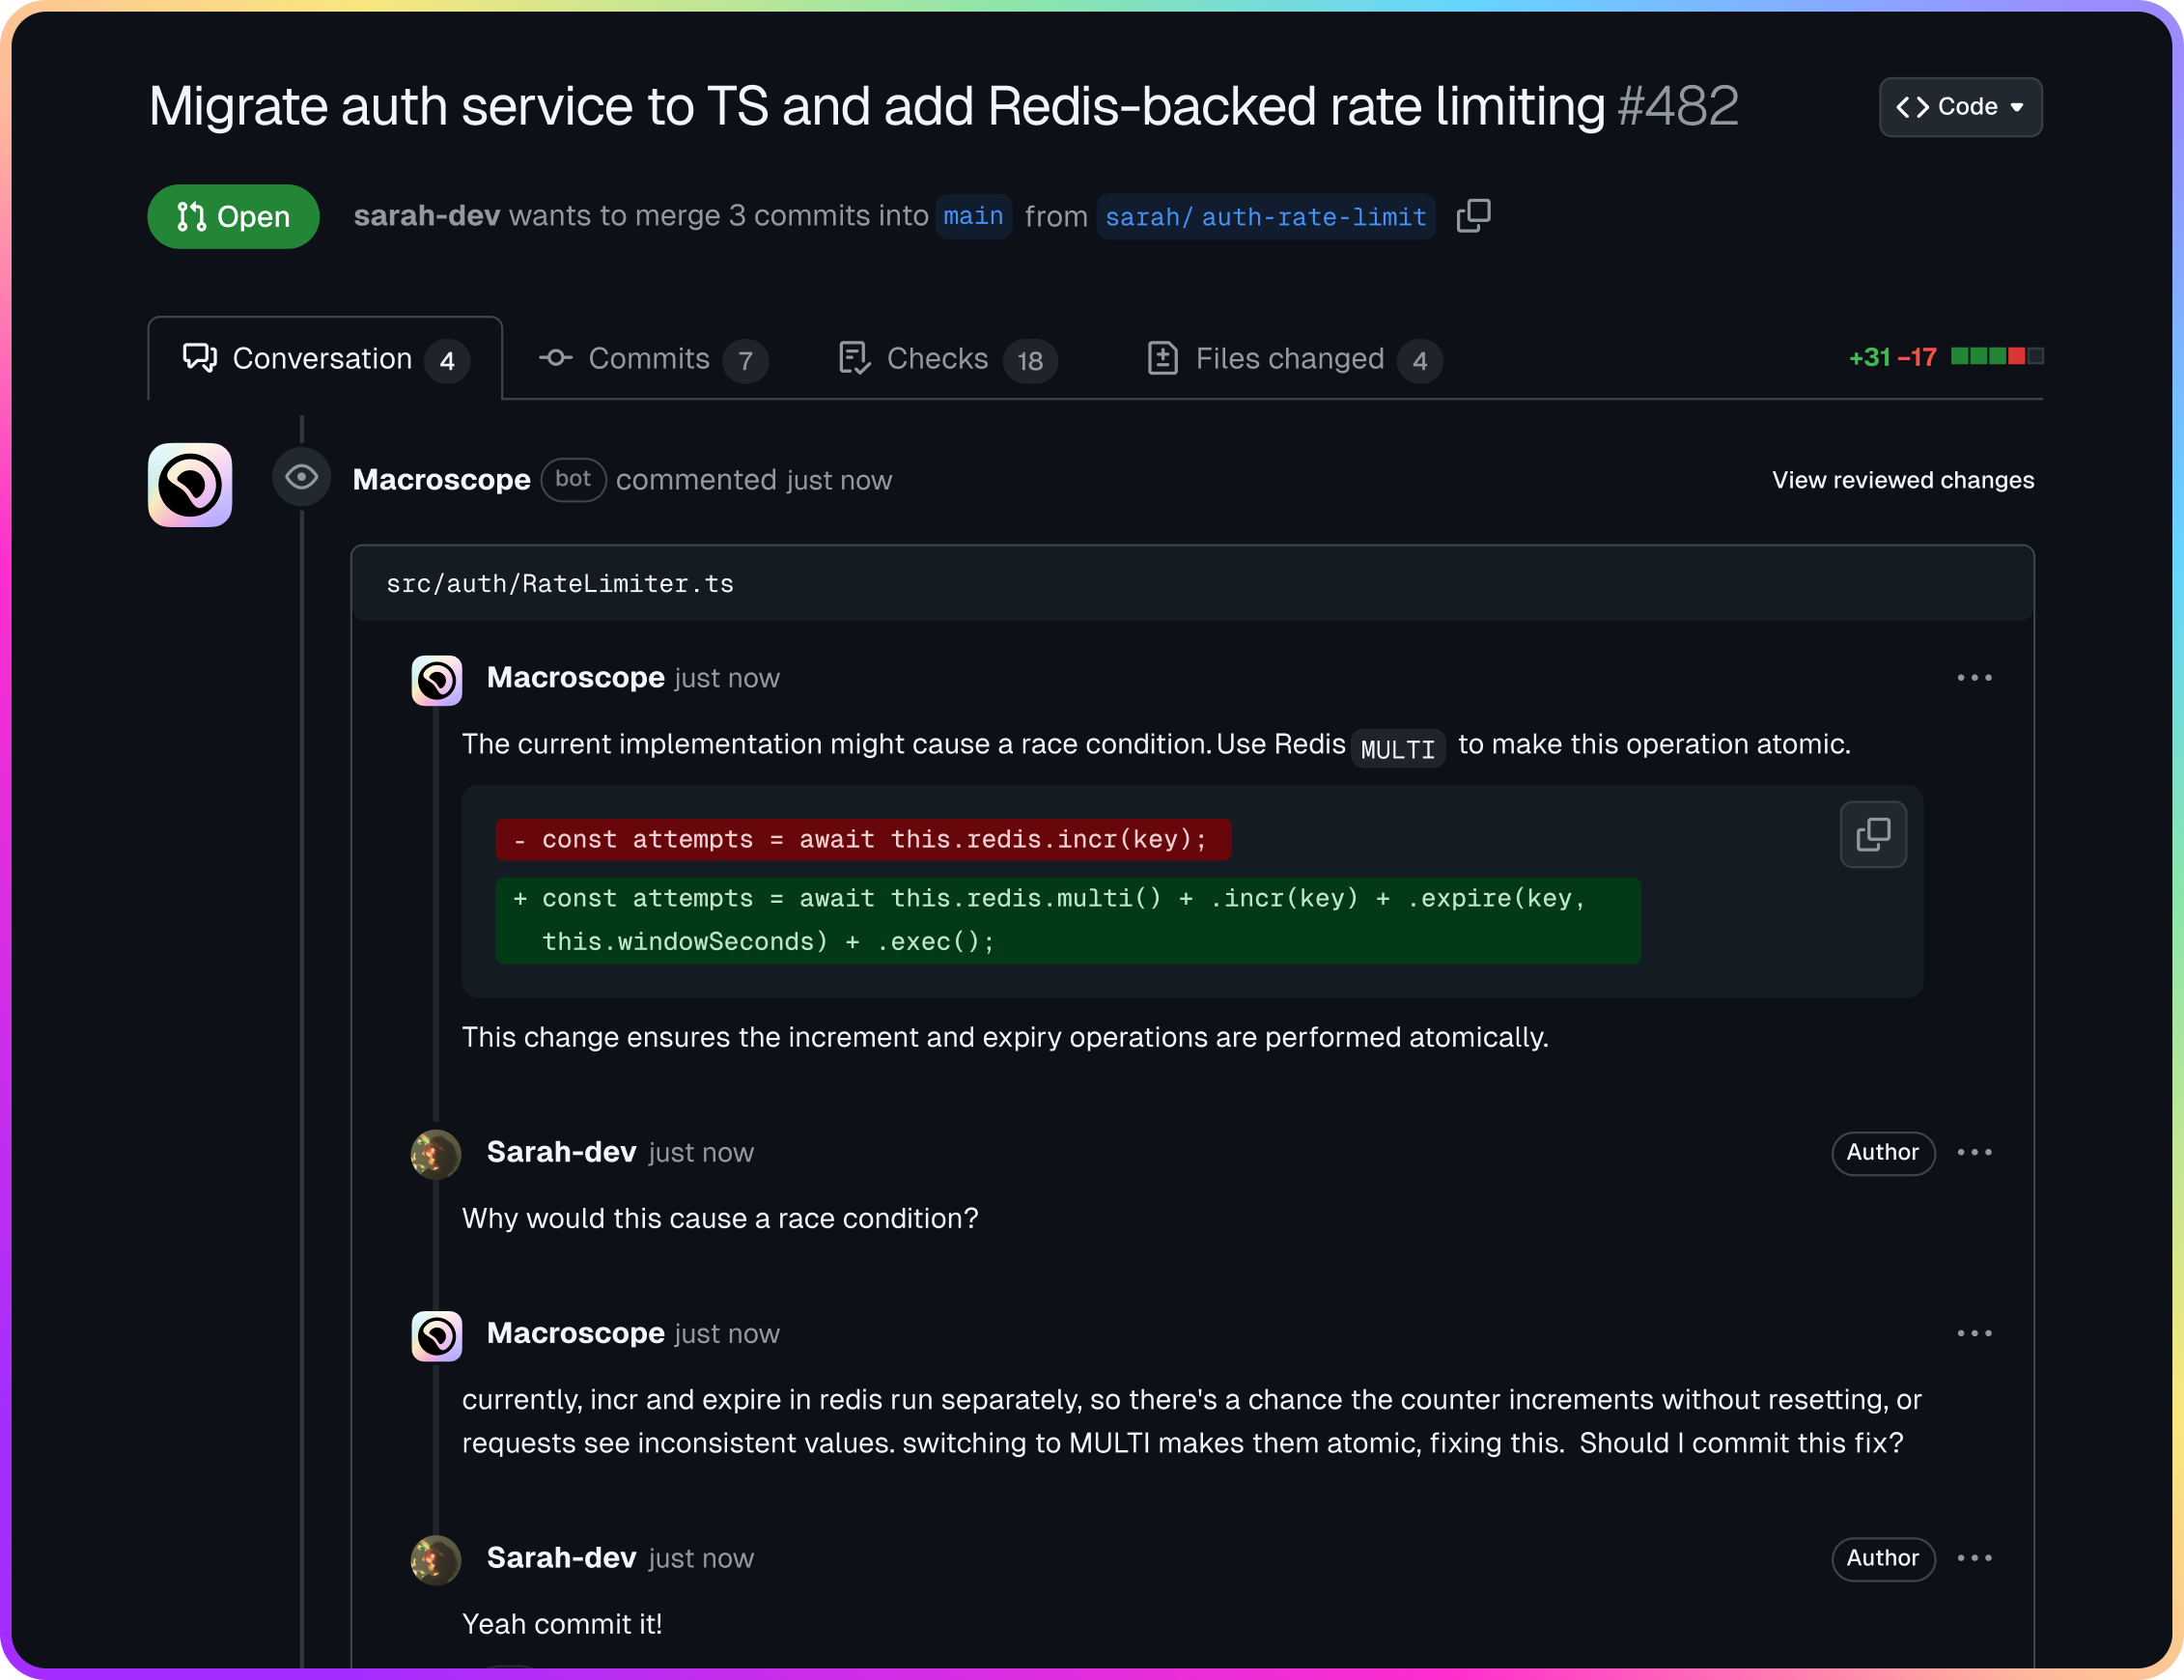Expand the Code dropdown button
2184x1680 pixels.
1960,107
